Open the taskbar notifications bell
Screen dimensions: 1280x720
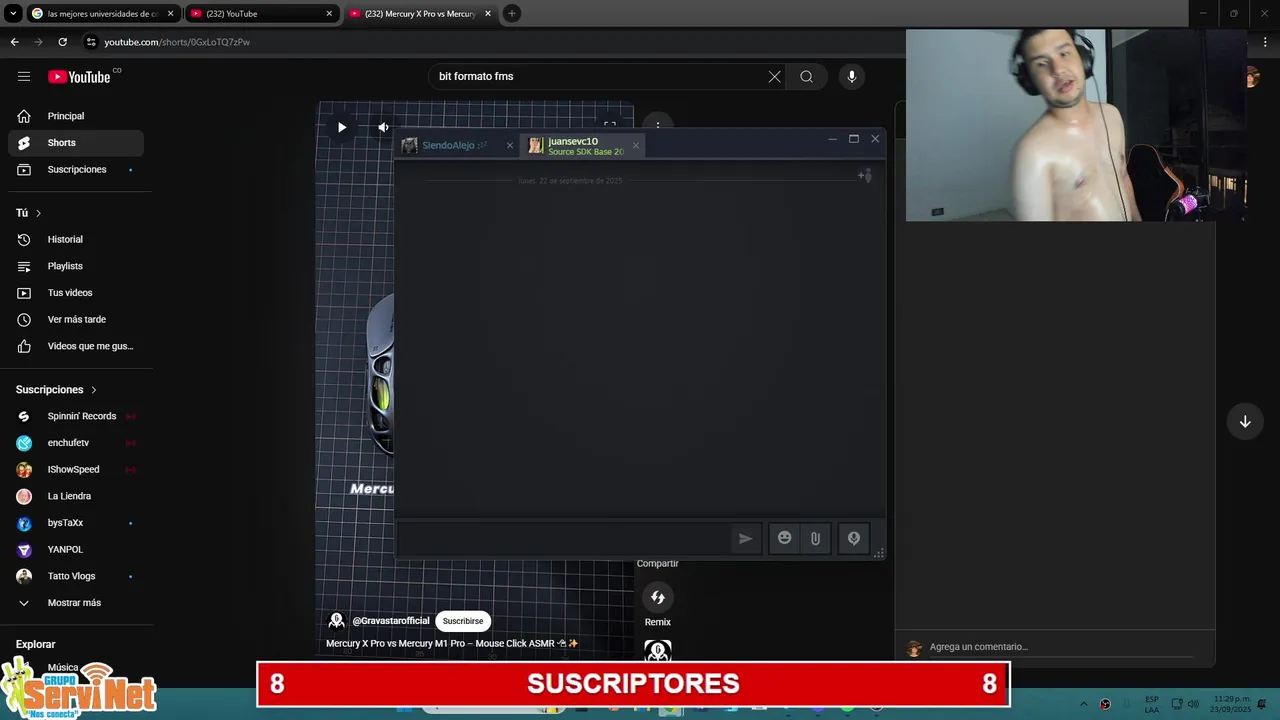tap(1264, 704)
